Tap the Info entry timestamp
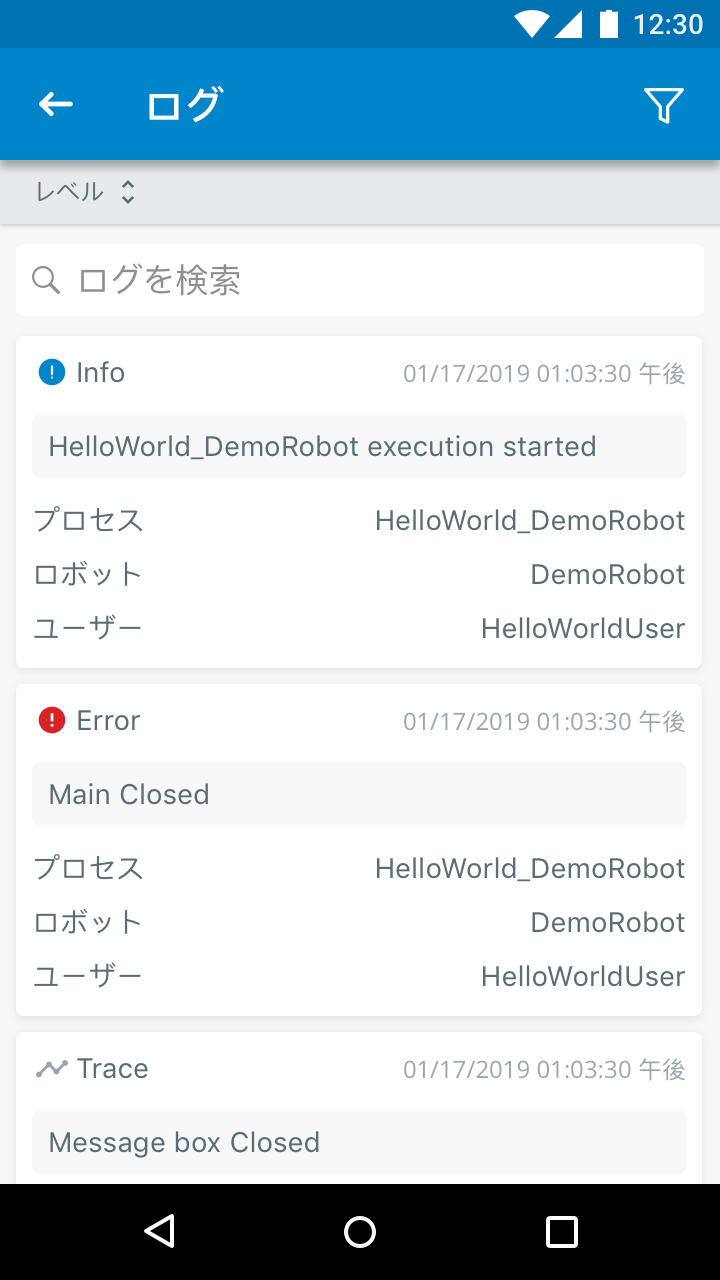The height and width of the screenshot is (1280, 720). pos(544,373)
